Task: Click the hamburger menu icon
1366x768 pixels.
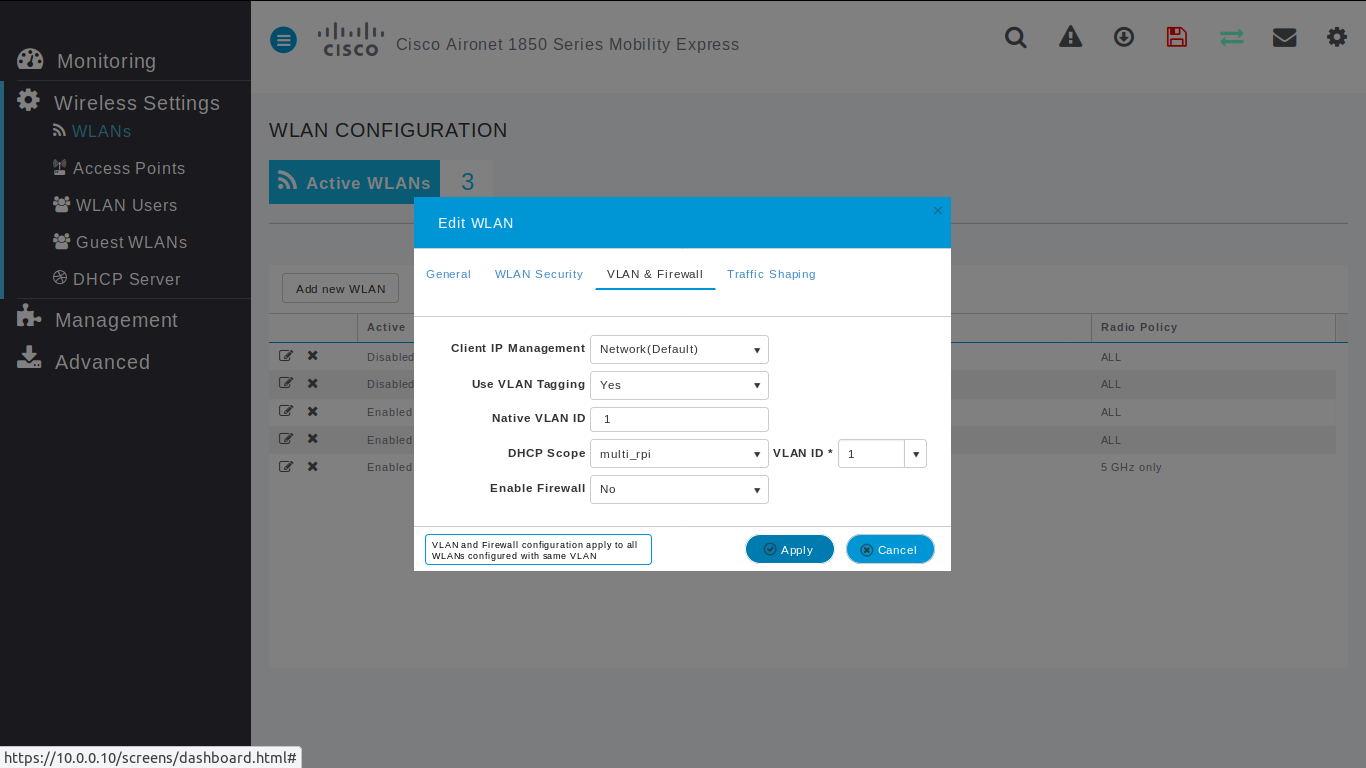Action: (283, 40)
